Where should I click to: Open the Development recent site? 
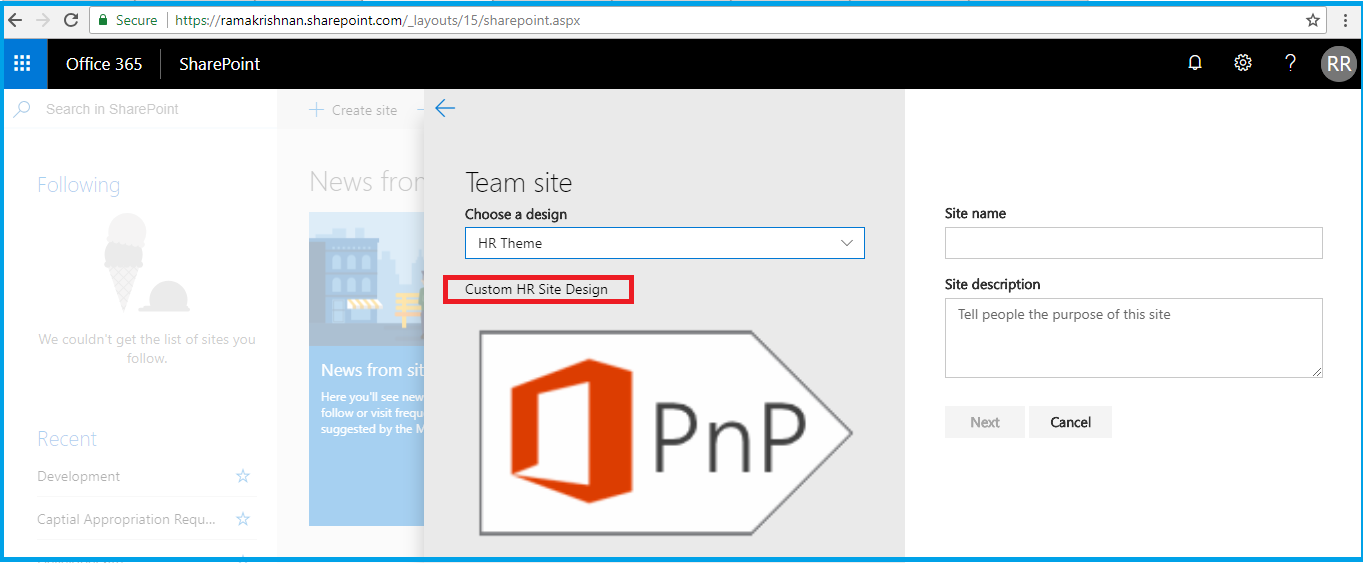(79, 476)
